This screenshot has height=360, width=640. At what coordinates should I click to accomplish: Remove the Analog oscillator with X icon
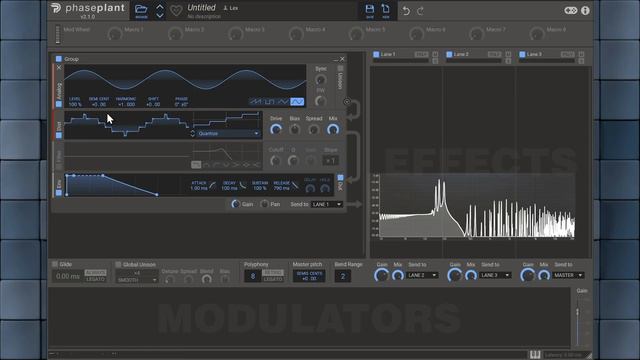[x=59, y=67]
